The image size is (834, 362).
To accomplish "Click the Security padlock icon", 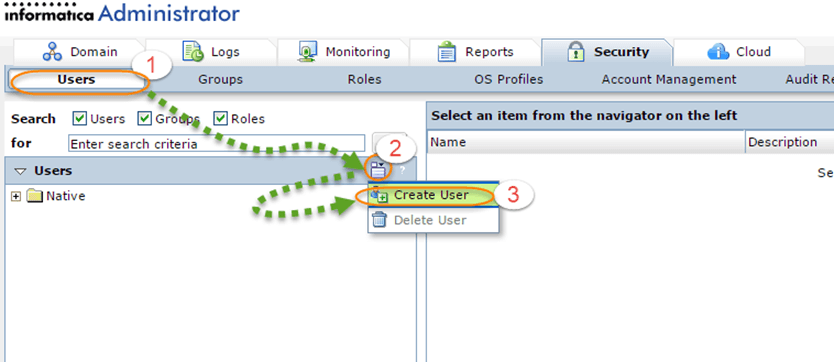I will (576, 52).
